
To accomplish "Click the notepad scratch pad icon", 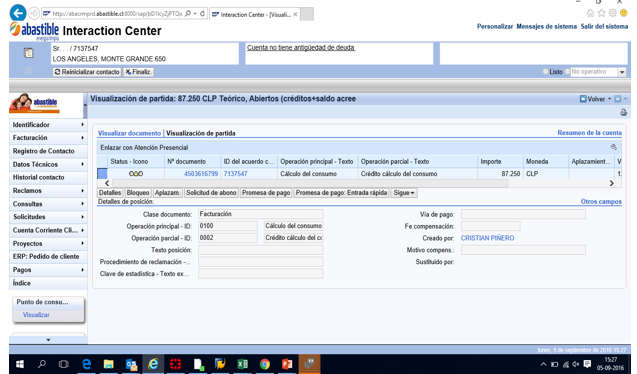I will 28,53.
